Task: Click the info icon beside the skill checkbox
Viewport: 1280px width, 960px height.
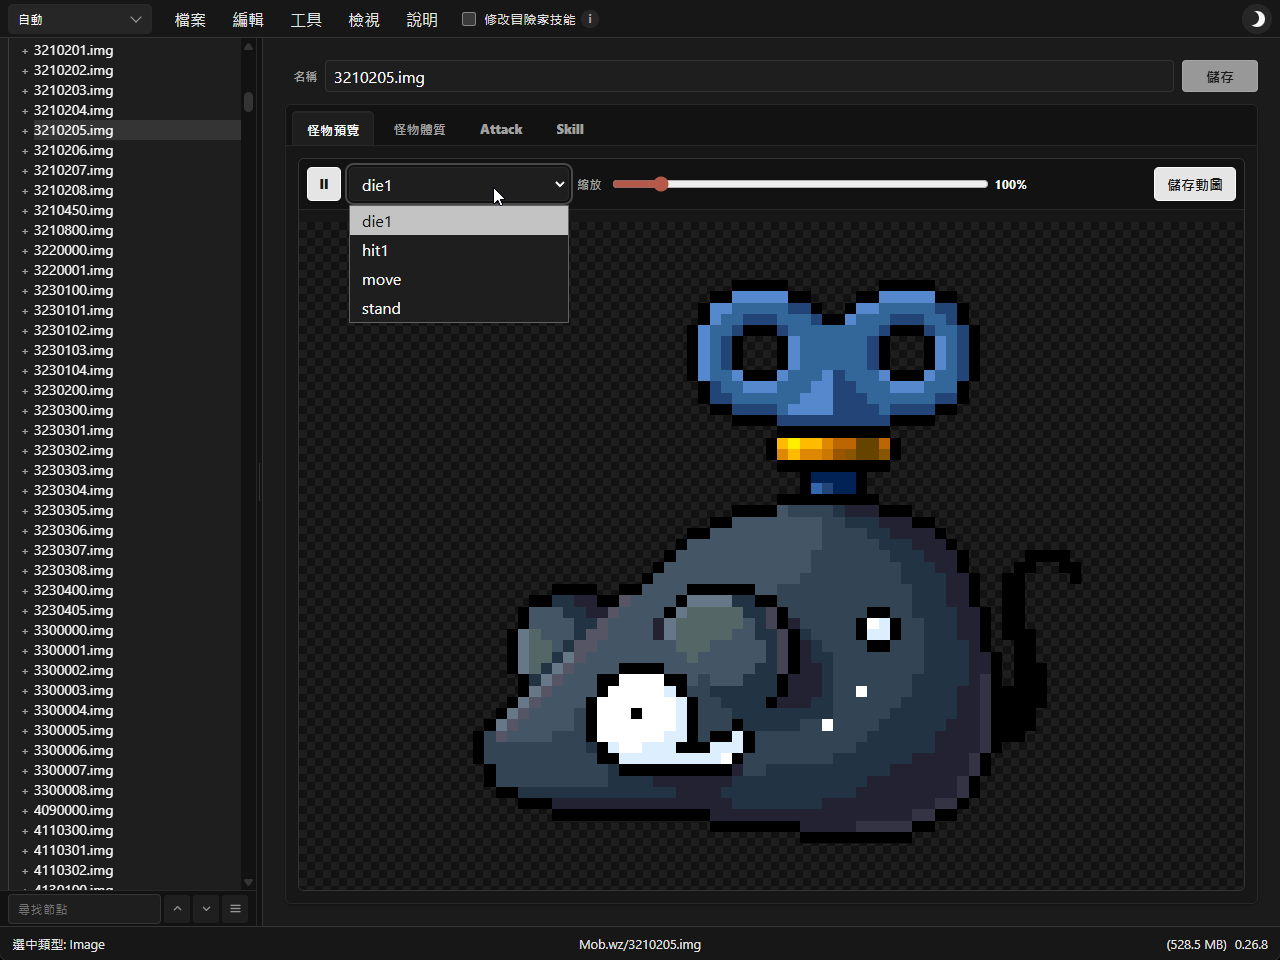Action: pyautogui.click(x=590, y=19)
